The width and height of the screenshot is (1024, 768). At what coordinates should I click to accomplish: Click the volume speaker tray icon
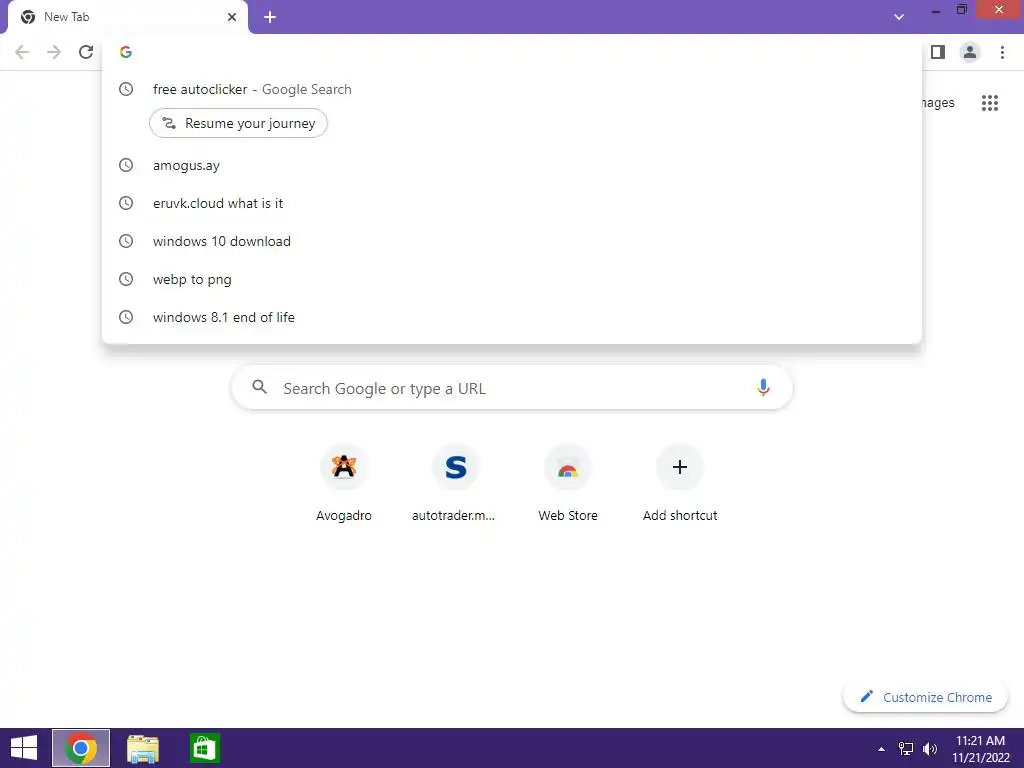point(930,749)
